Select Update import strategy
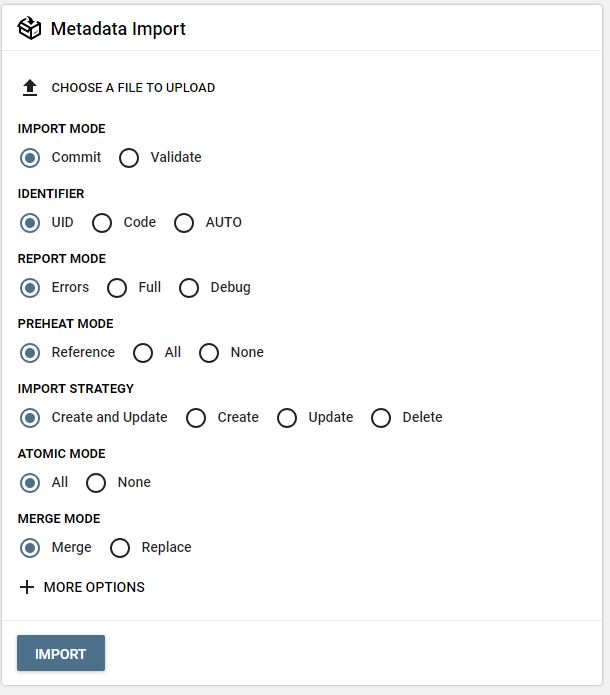Viewport: 610px width, 695px height. [x=287, y=418]
